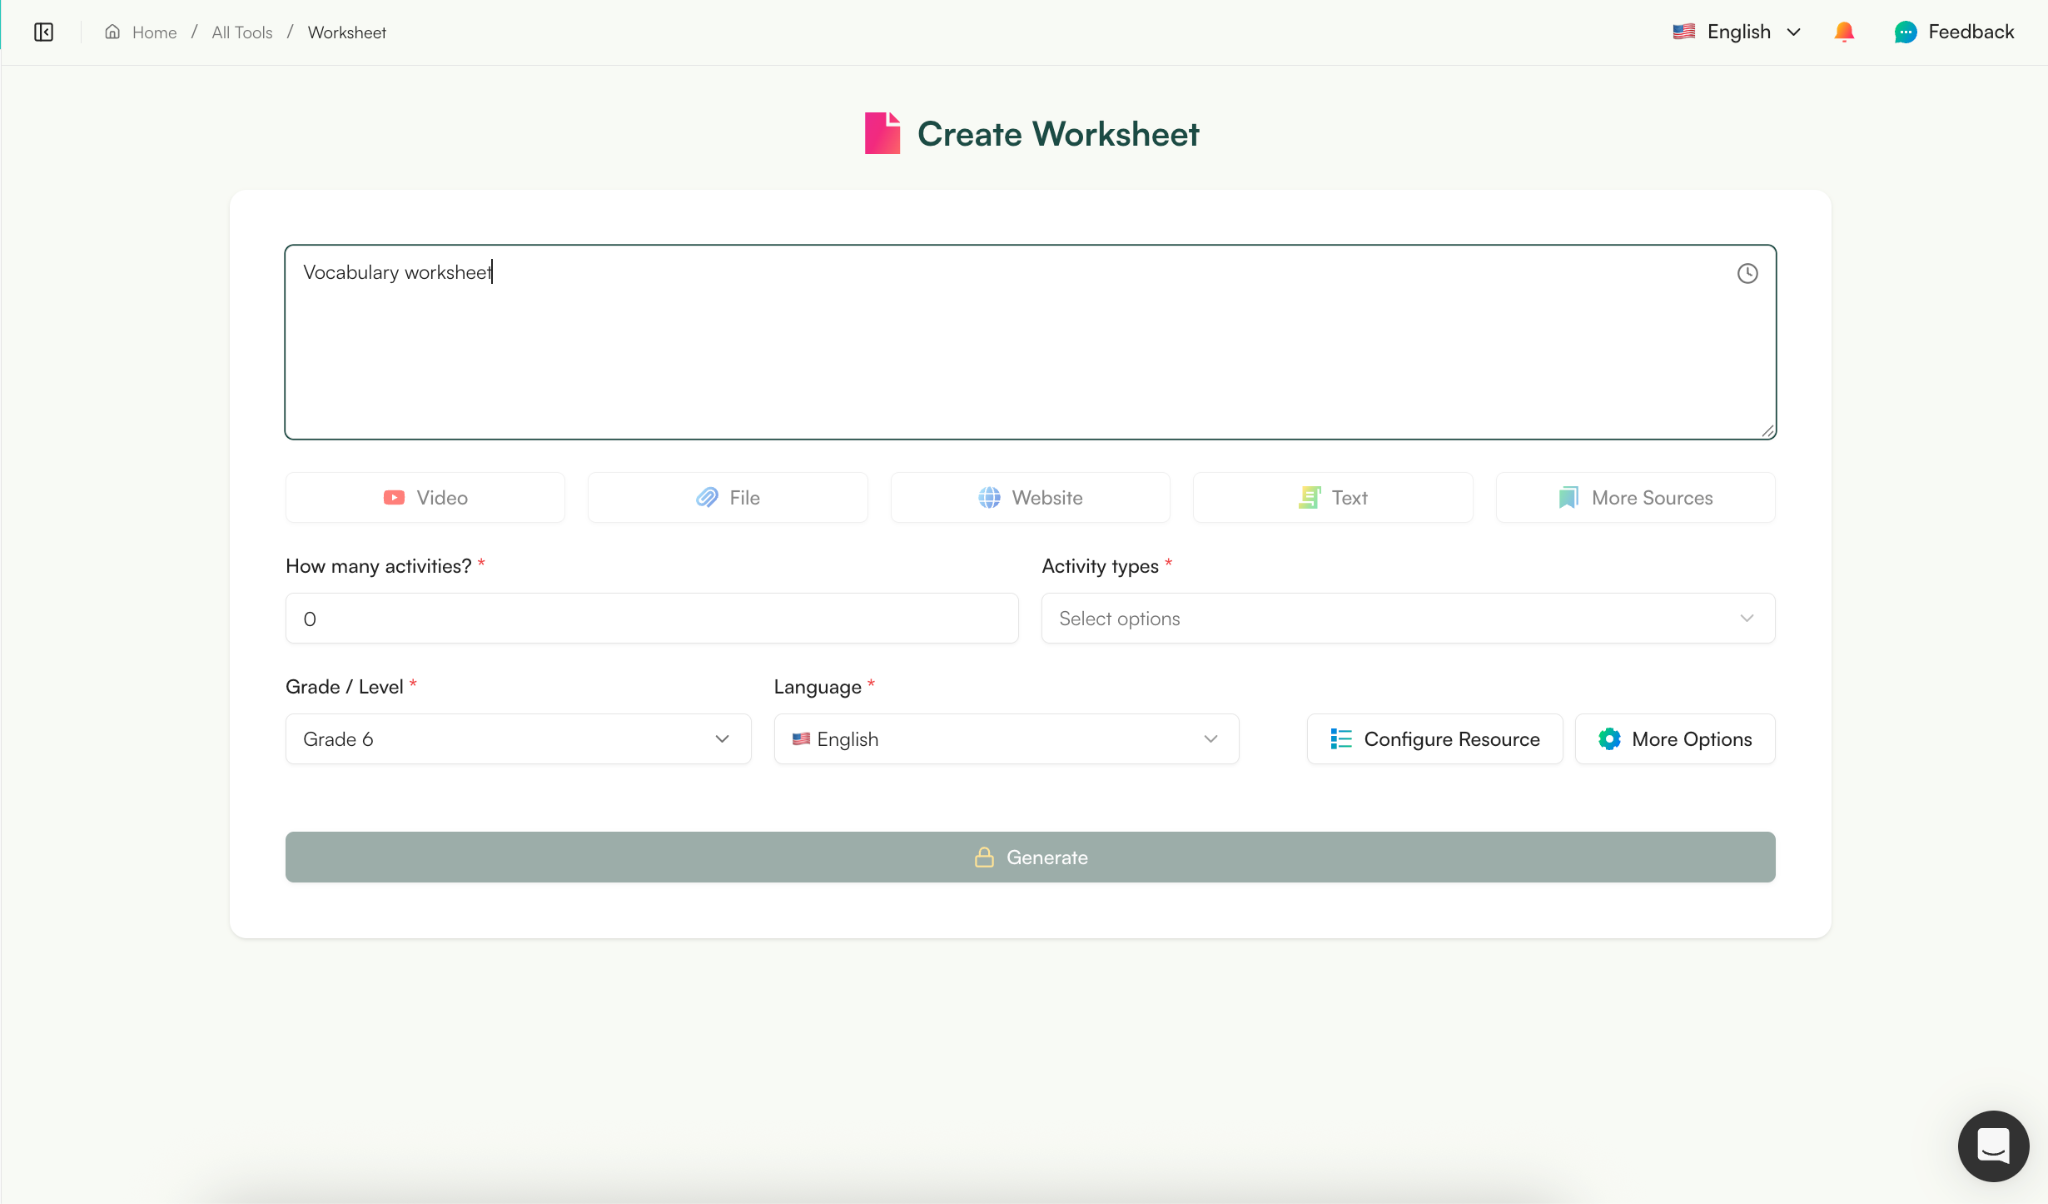
Task: Open the More Sources panel
Action: [x=1634, y=497]
